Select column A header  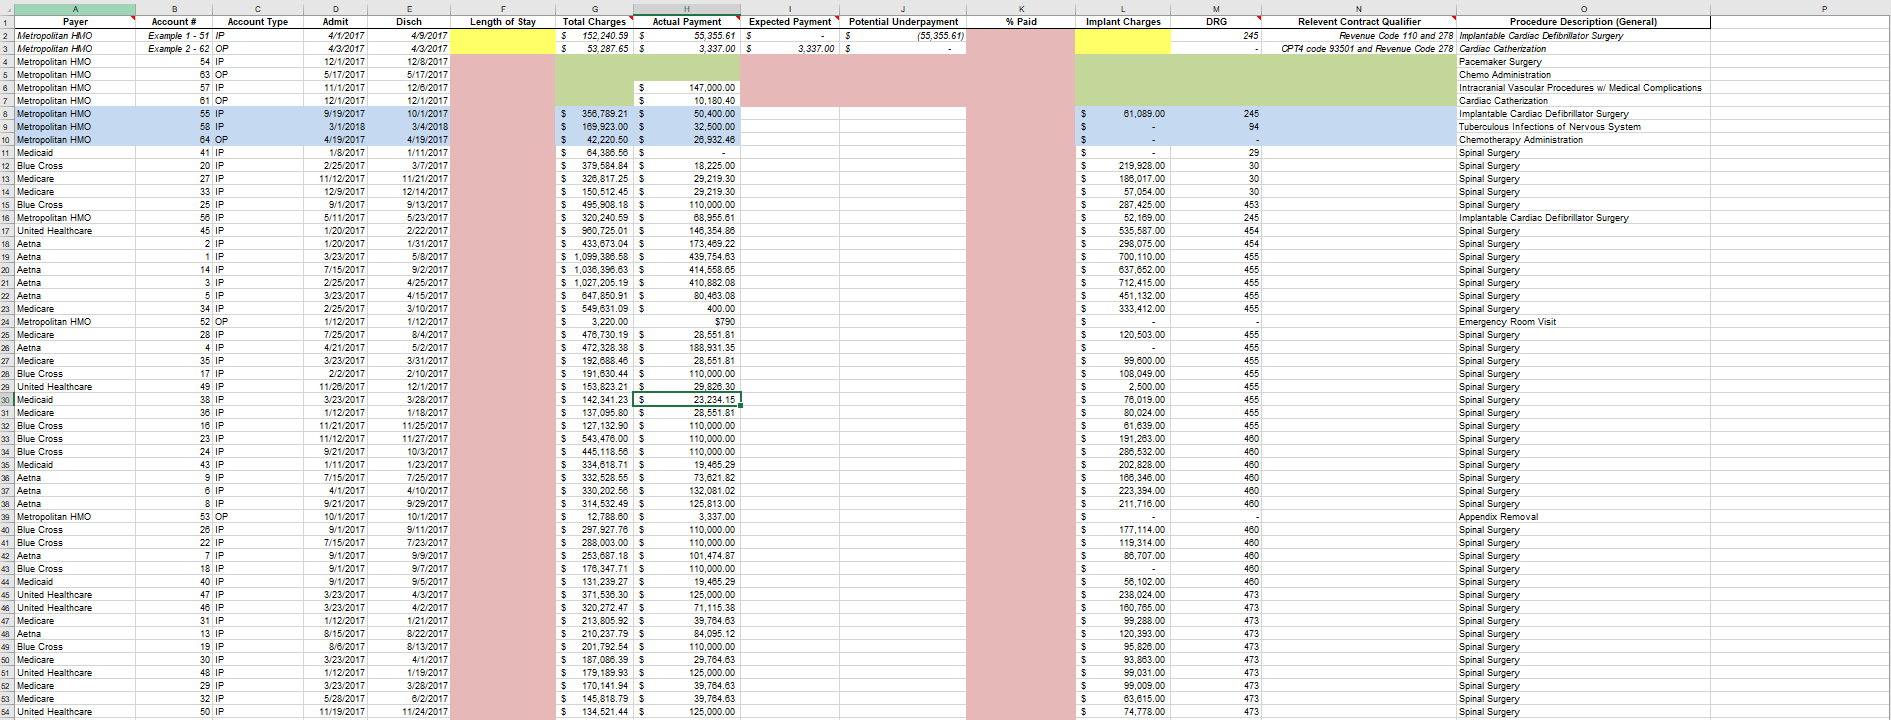(75, 9)
